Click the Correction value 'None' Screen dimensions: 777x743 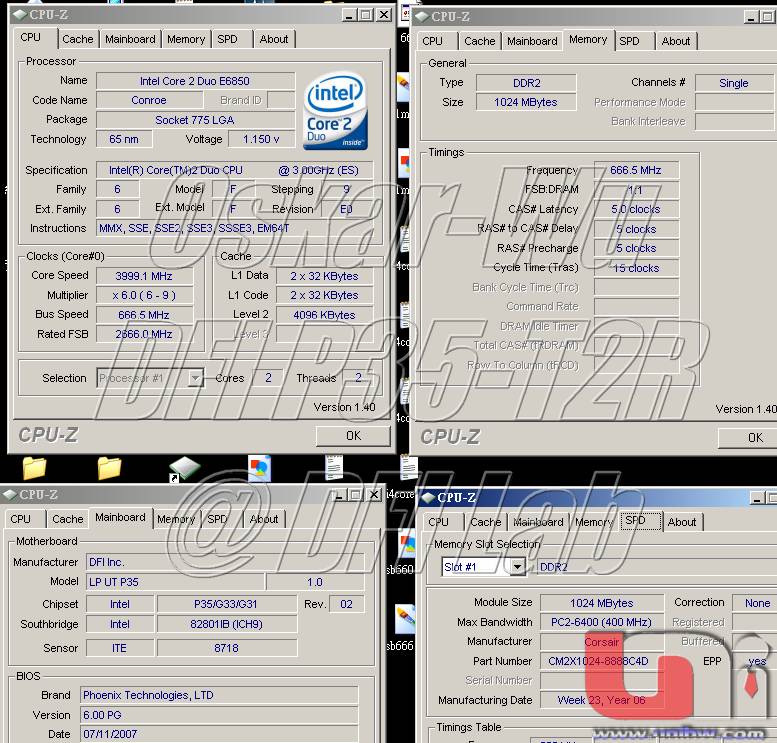[755, 603]
